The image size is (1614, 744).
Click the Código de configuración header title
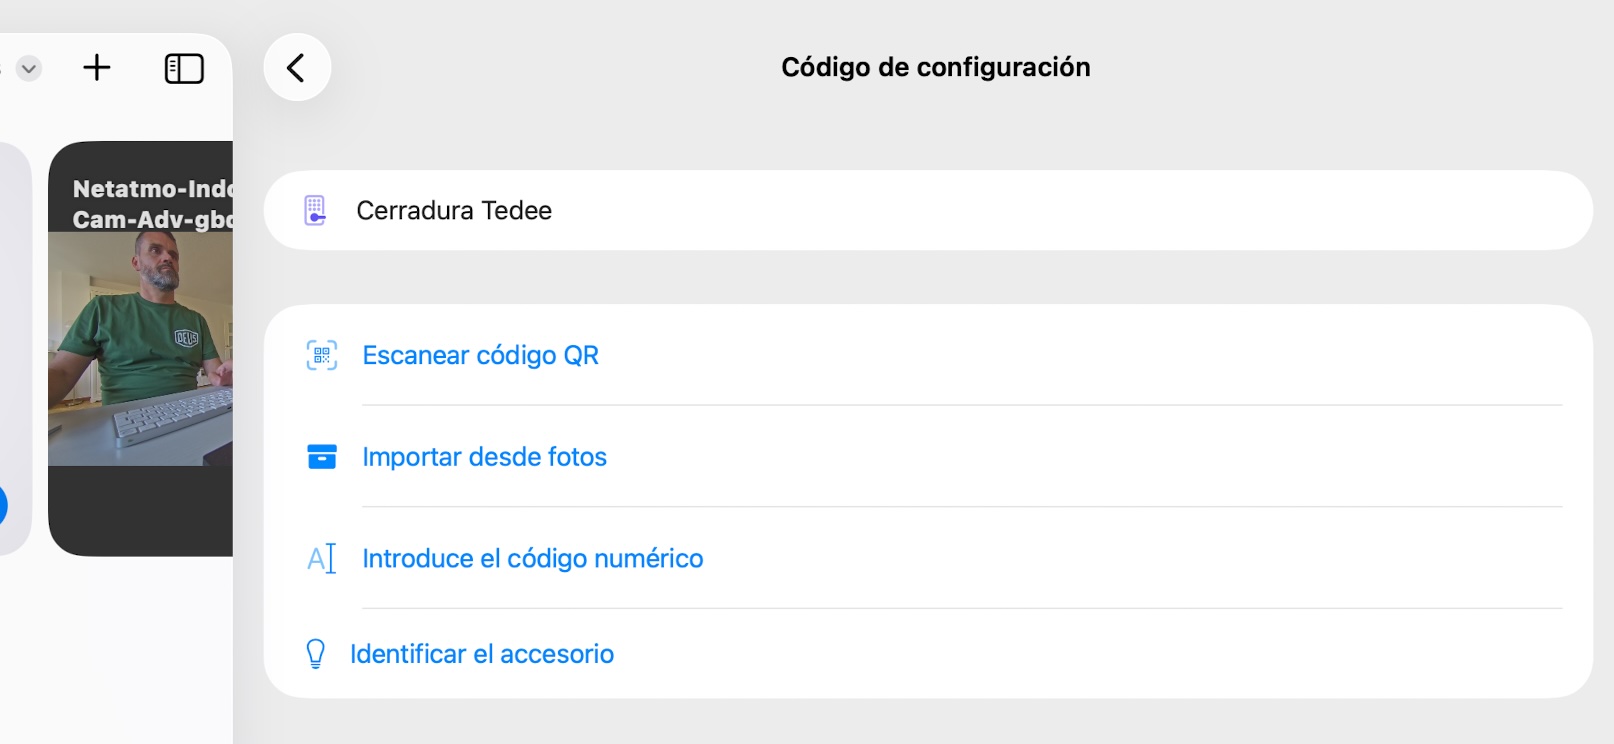tap(935, 67)
